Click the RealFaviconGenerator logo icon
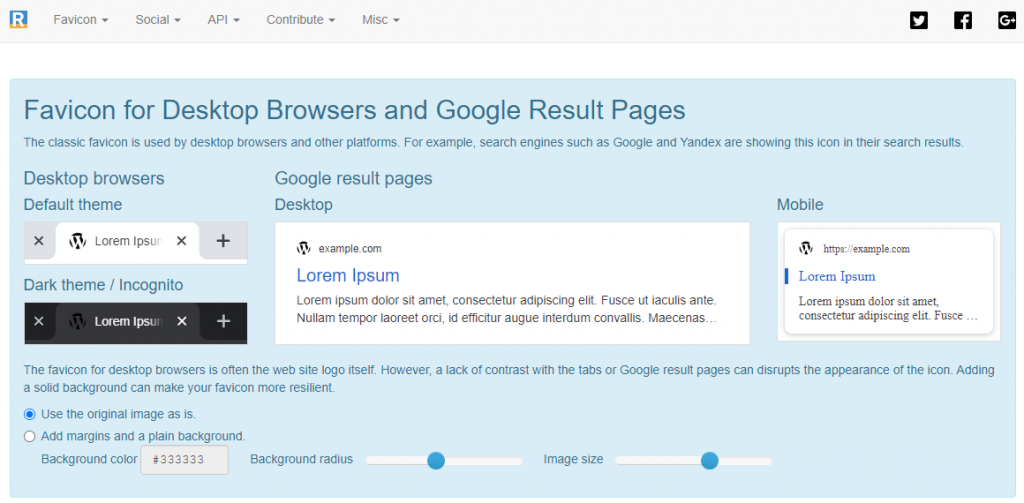1024x503 pixels. (18, 19)
